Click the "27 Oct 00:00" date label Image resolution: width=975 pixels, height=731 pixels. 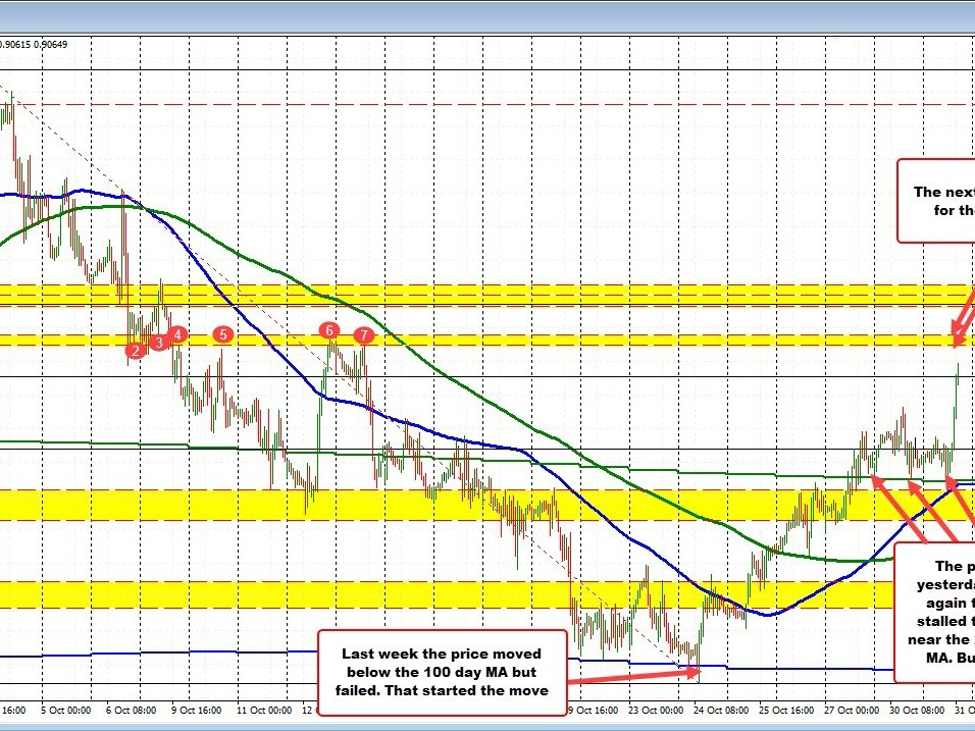tap(852, 710)
